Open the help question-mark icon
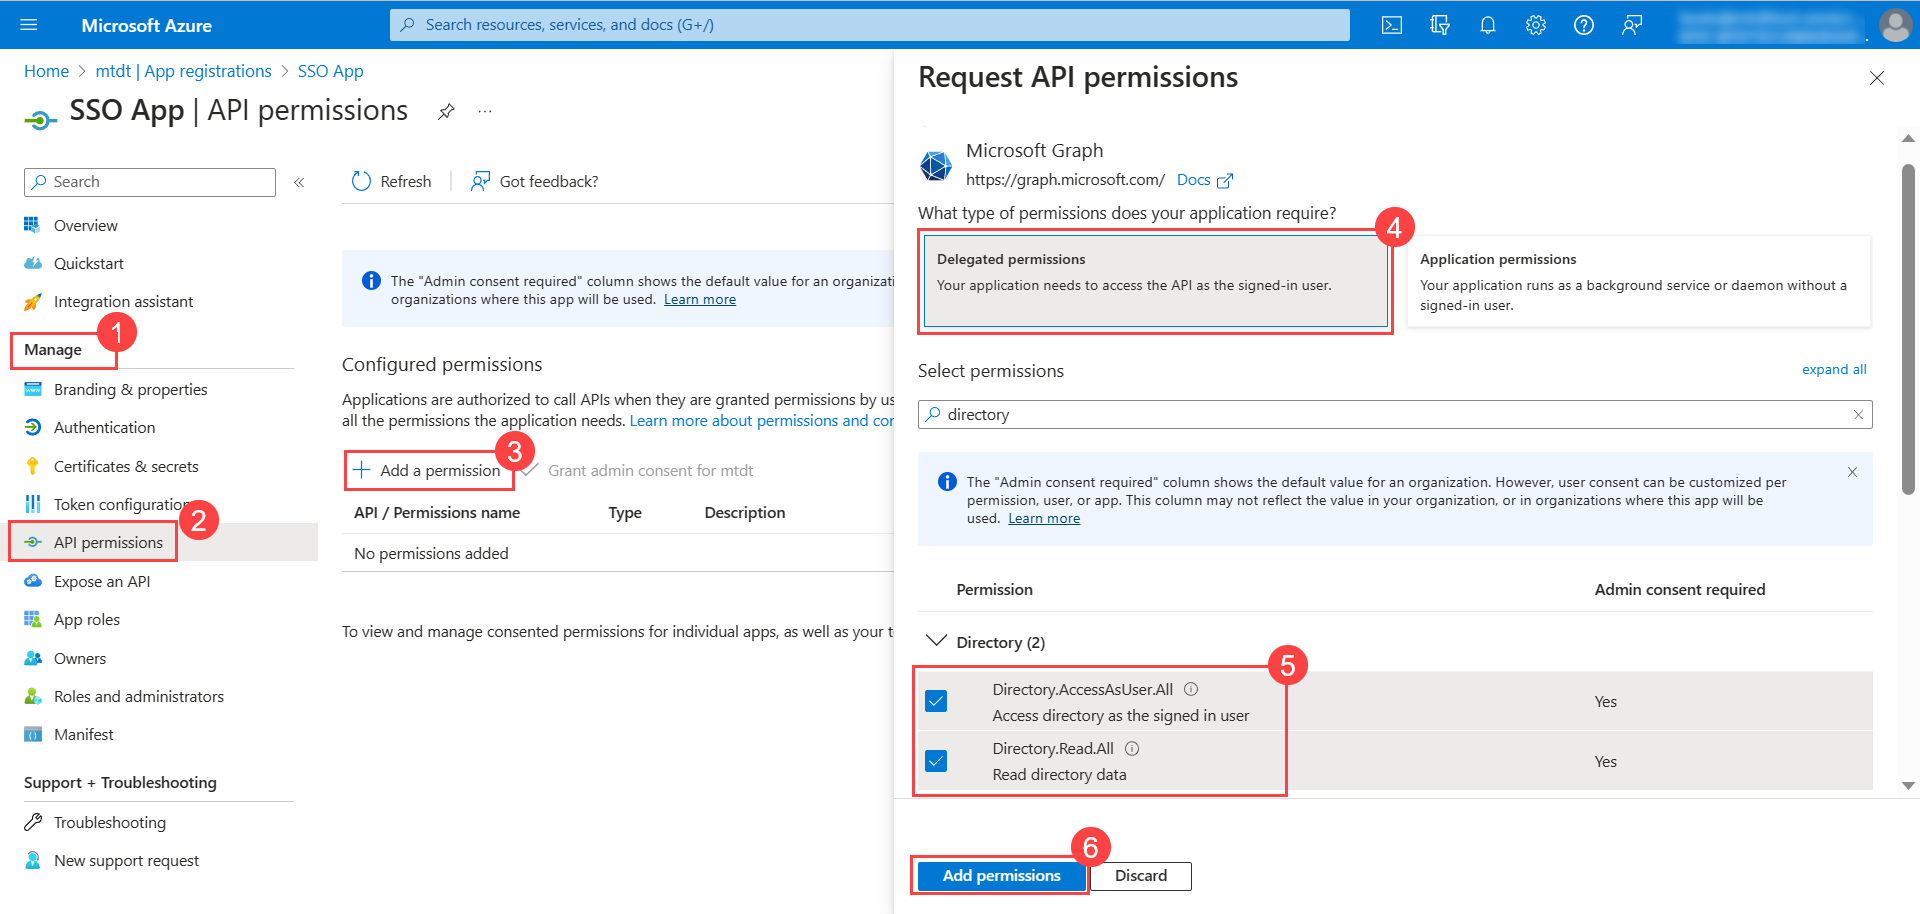Viewport: 1920px width, 914px height. [x=1583, y=25]
